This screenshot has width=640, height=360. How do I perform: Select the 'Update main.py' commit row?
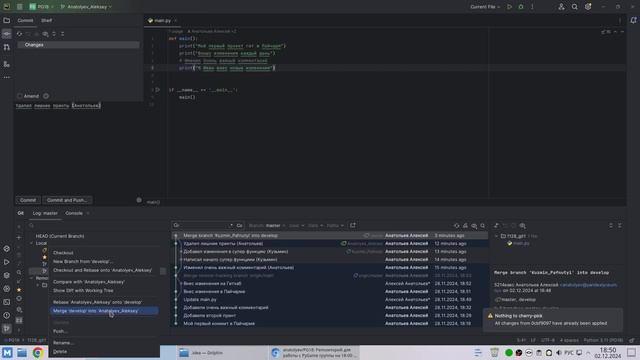(329, 299)
